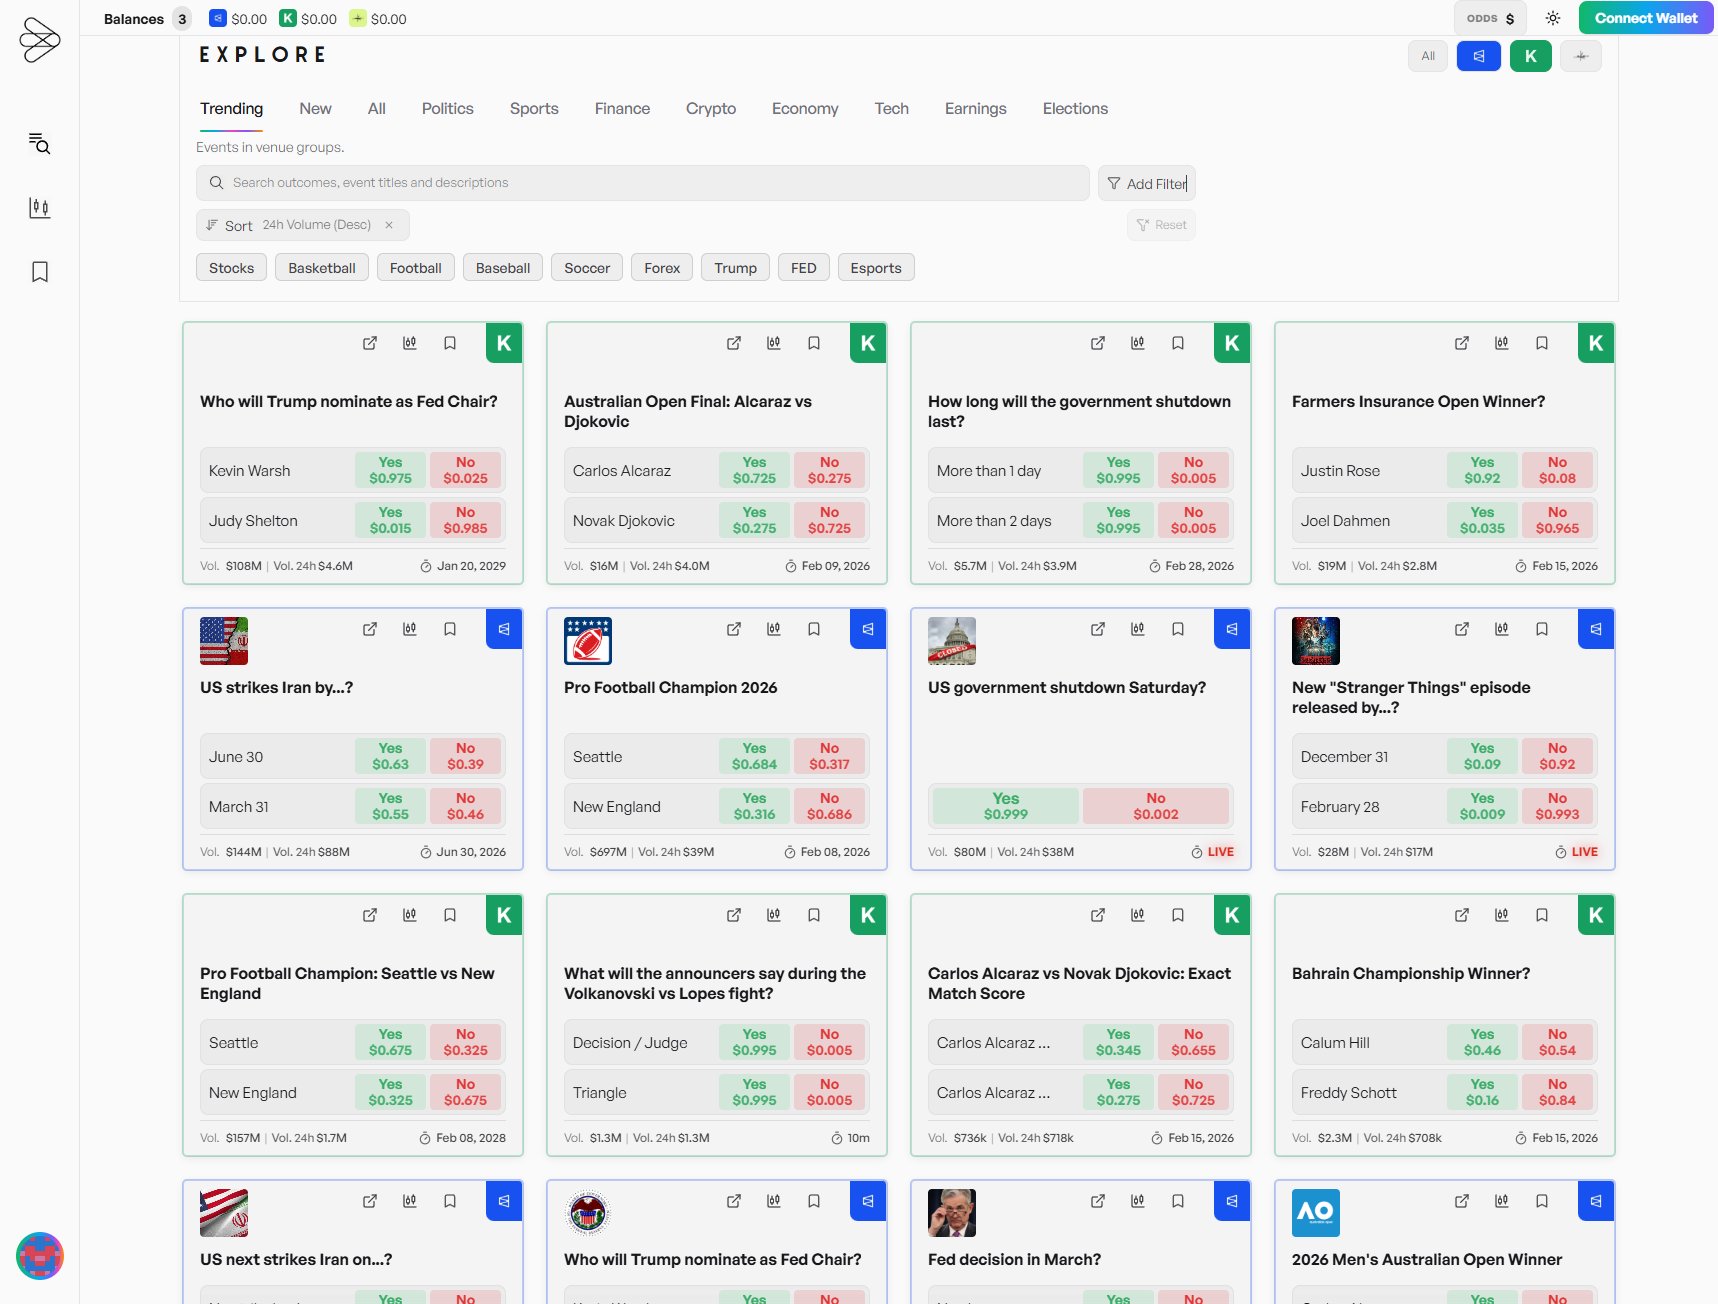Toggle the third venue filter button
This screenshot has width=1718, height=1304.
click(x=1581, y=56)
